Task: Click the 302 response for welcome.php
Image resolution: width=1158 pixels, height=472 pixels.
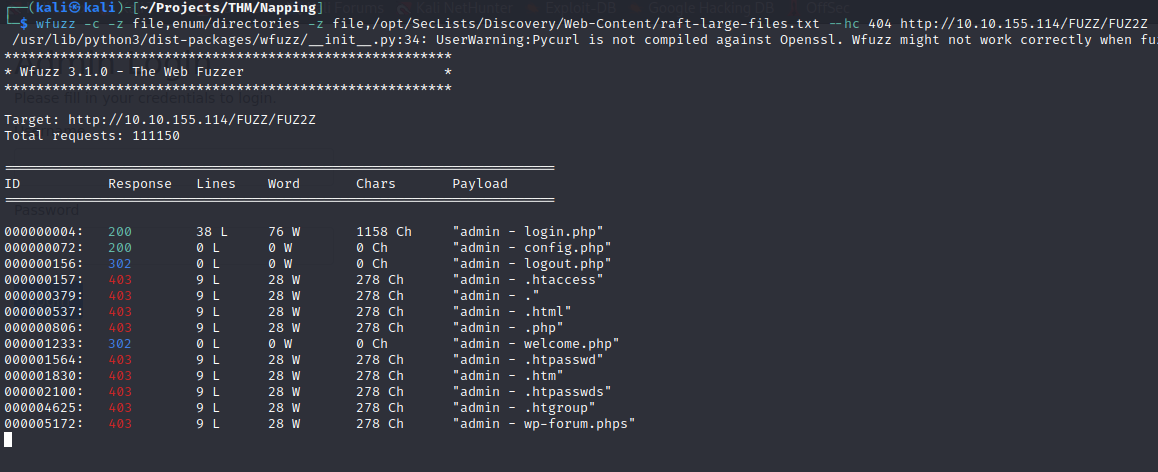Action: coord(120,343)
